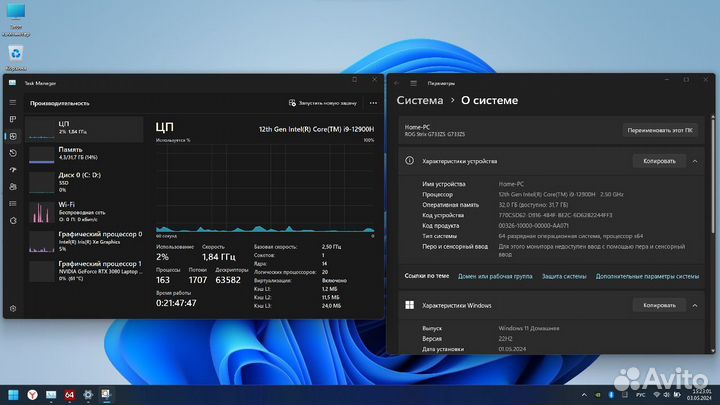This screenshot has width=720, height=405.
Task: Collapse the Windows specifications section
Action: (697, 305)
